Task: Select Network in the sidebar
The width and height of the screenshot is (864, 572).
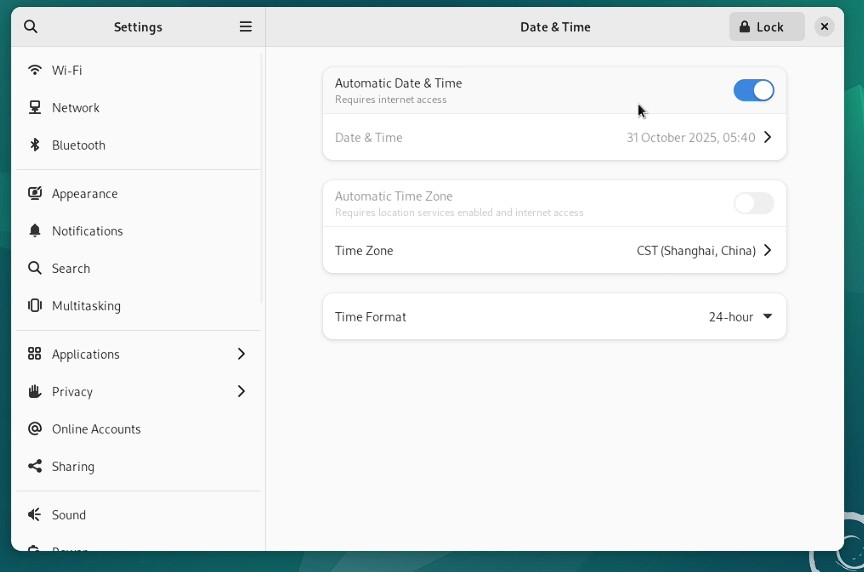Action: 76,108
